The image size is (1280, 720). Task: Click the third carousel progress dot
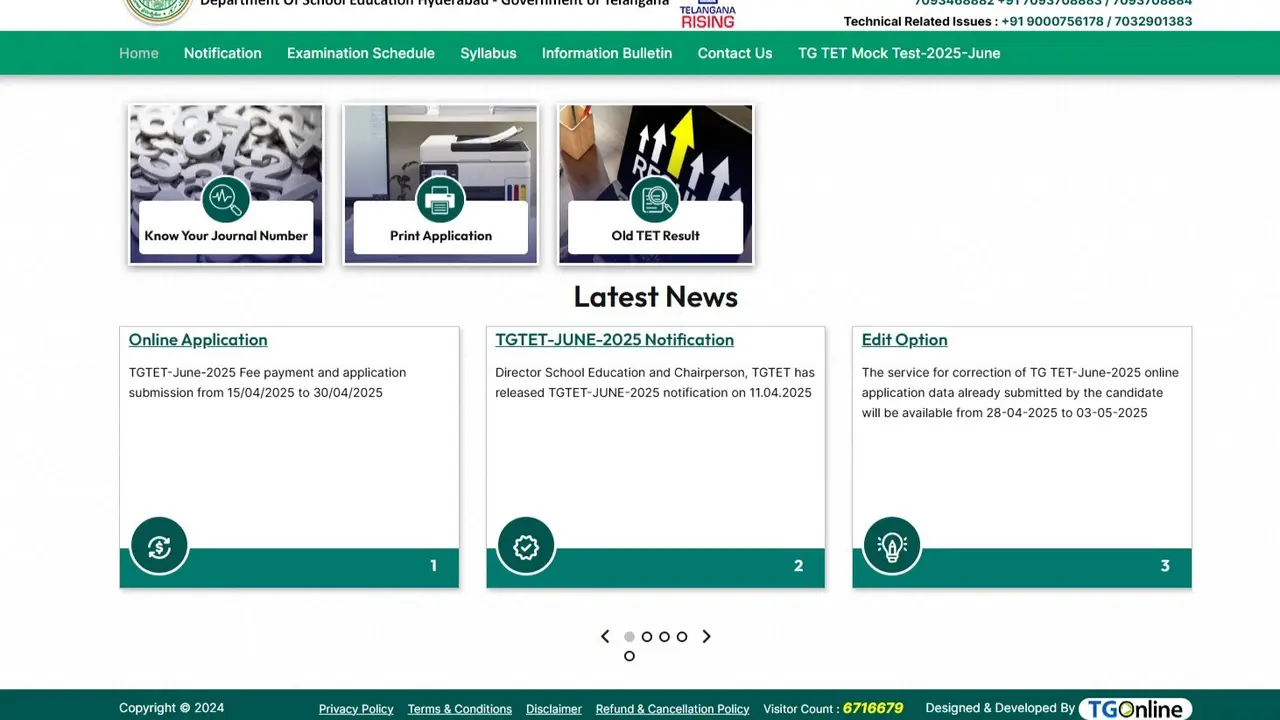[x=664, y=636]
